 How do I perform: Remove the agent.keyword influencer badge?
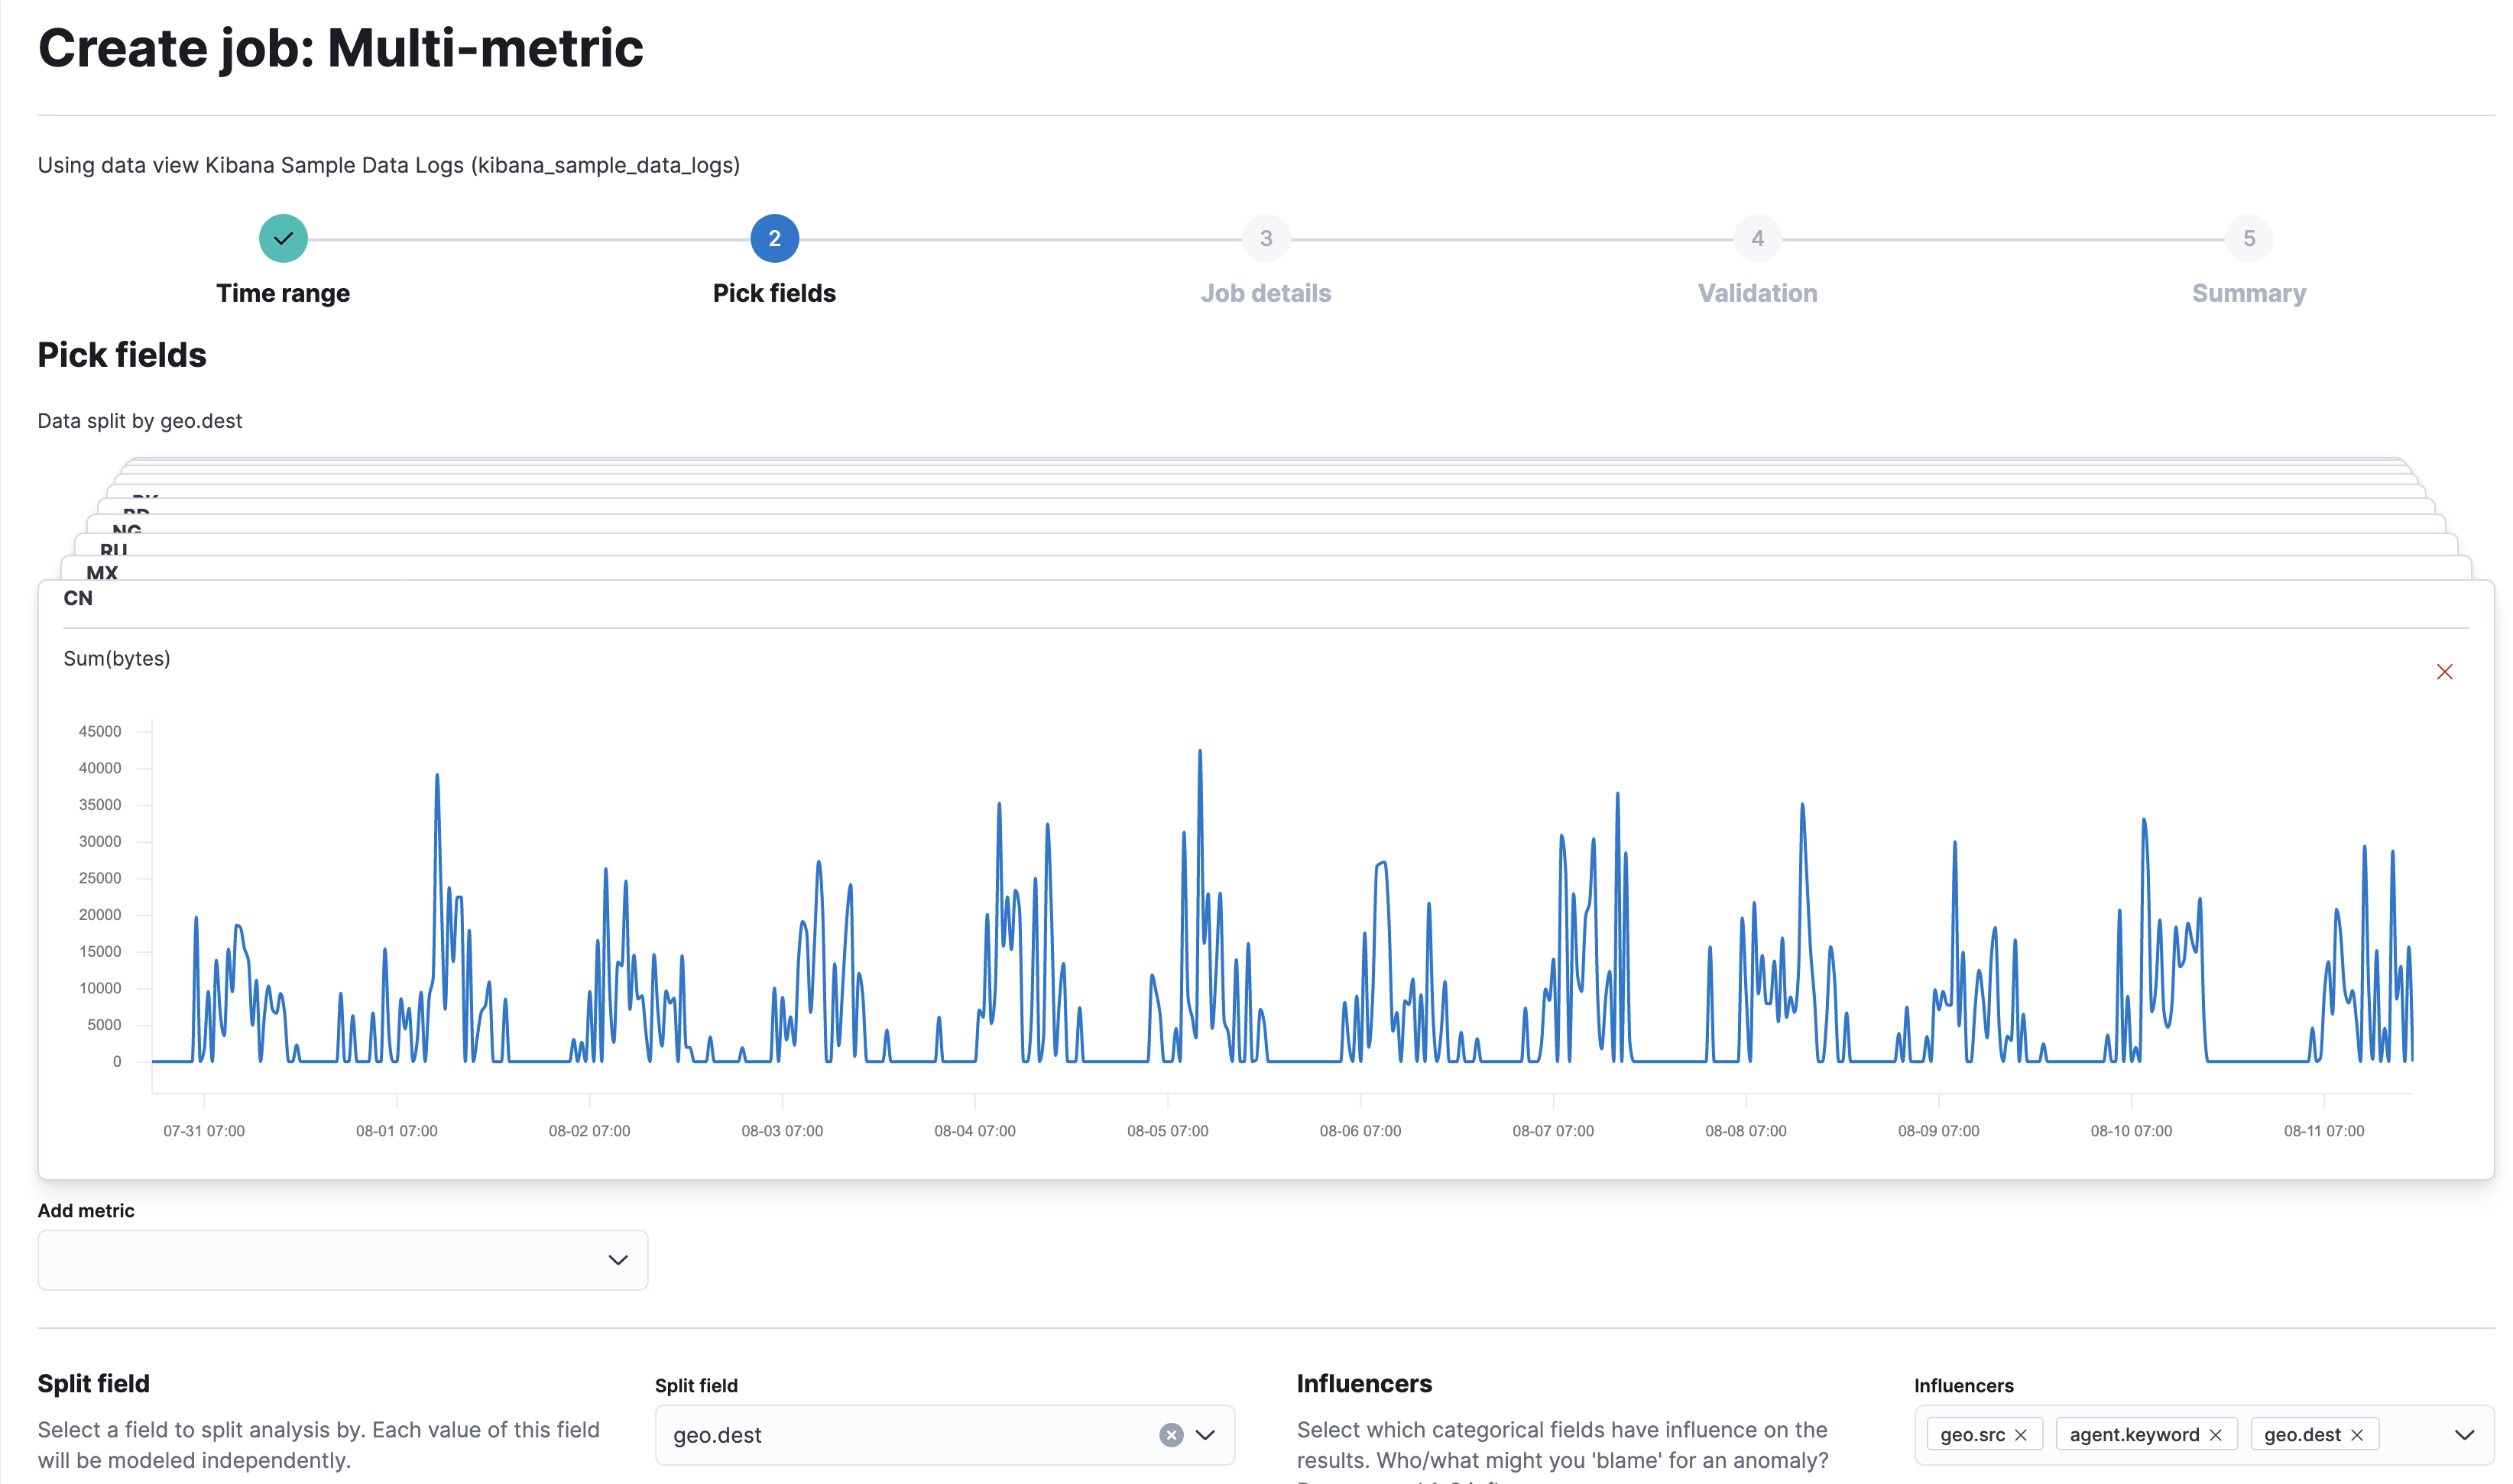point(2216,1433)
